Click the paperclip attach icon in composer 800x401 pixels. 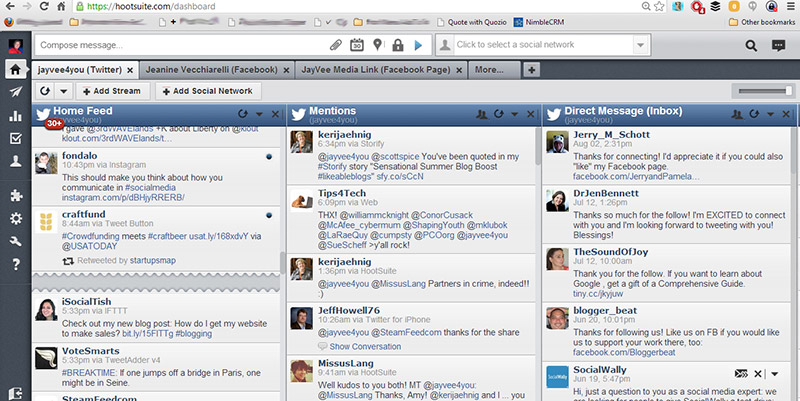[x=336, y=45]
